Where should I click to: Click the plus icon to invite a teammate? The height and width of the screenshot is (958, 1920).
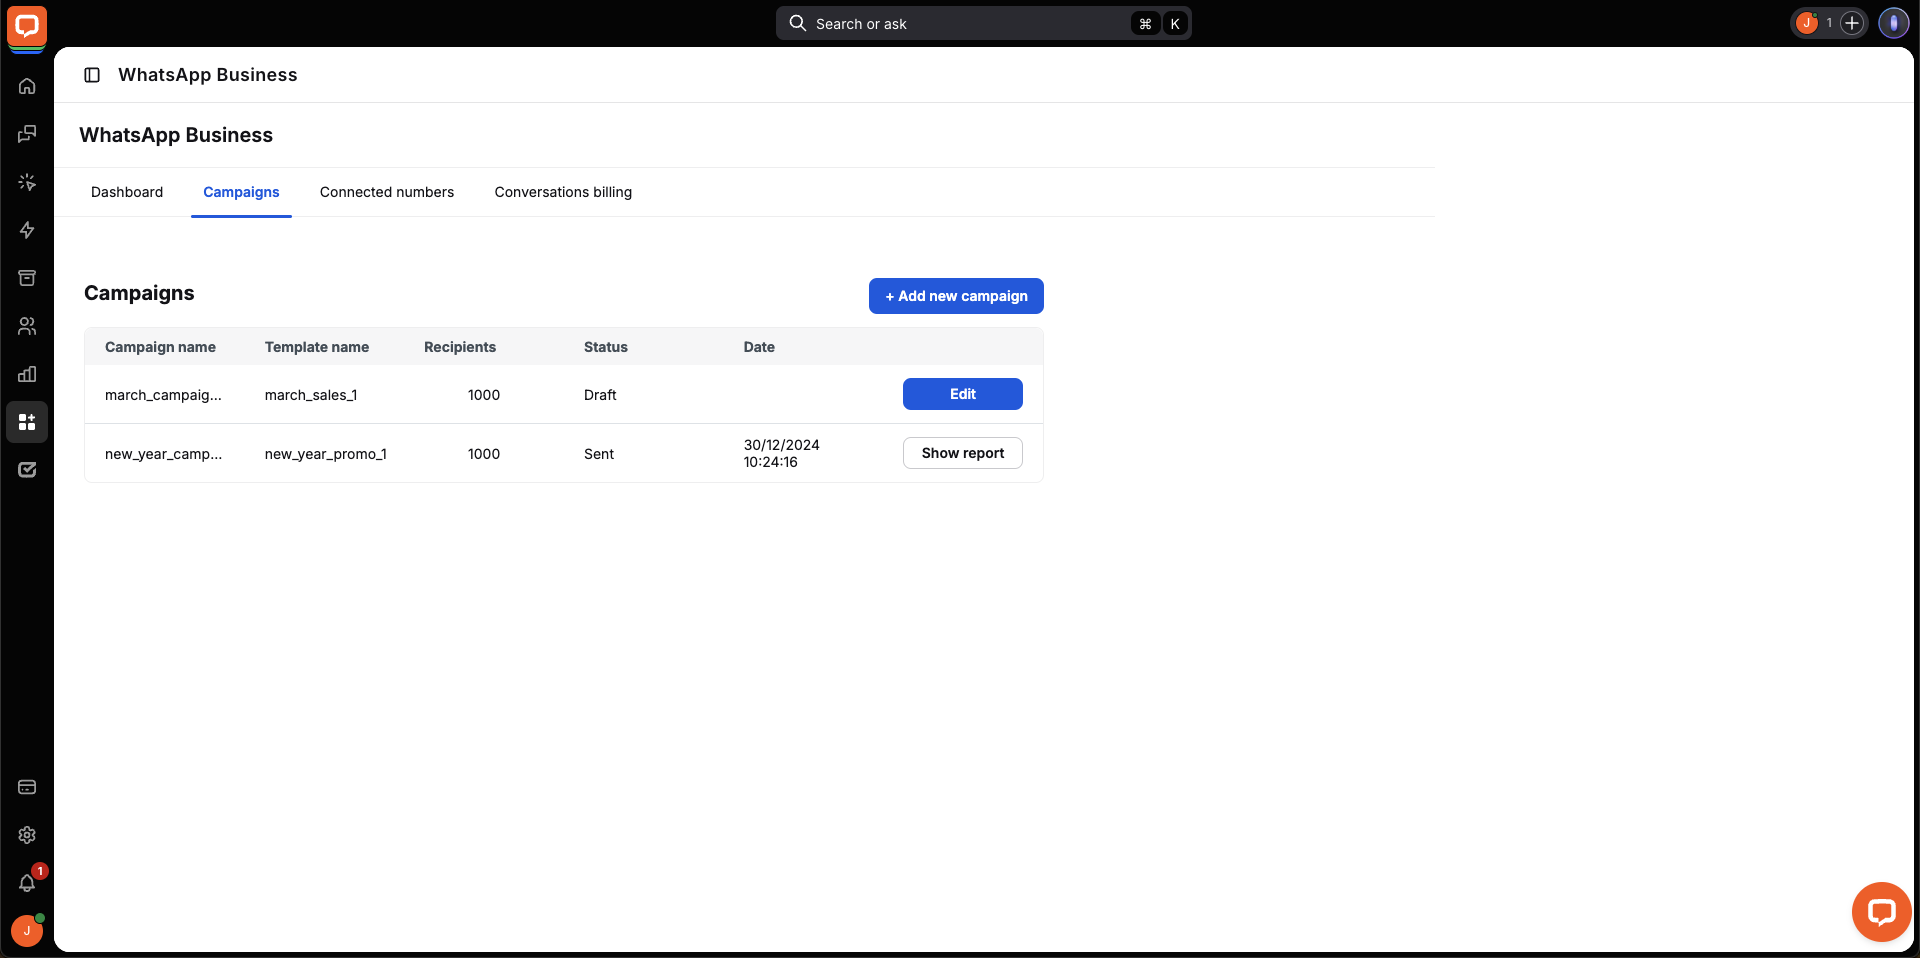pos(1852,23)
